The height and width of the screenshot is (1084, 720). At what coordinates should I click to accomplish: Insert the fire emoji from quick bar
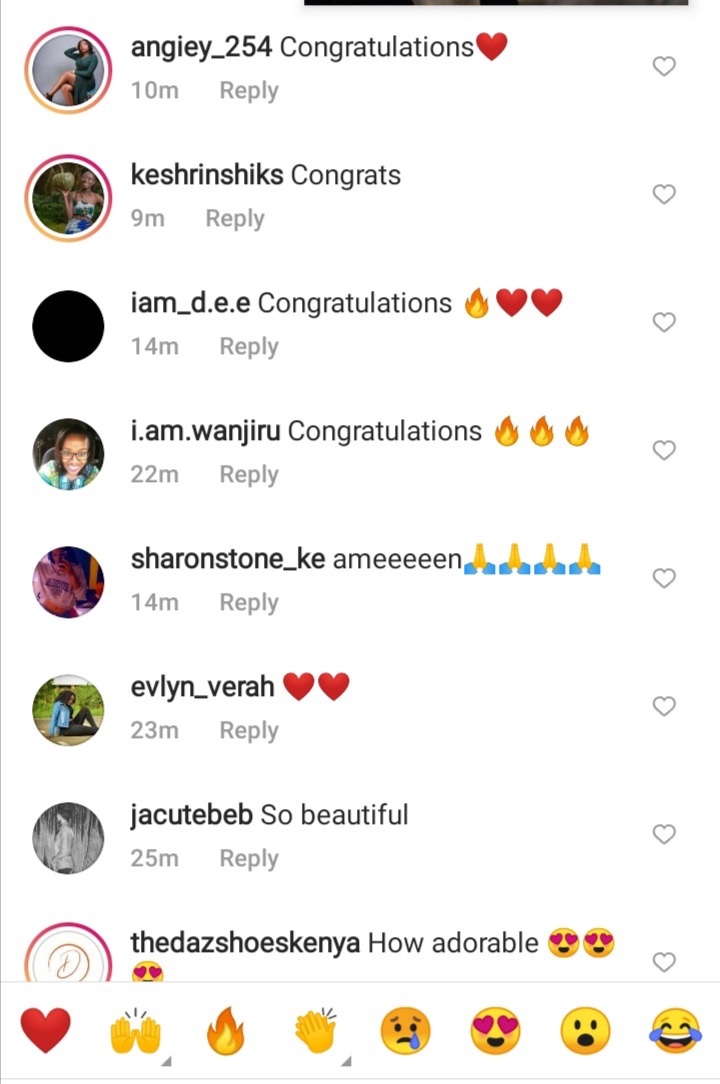(225, 1030)
